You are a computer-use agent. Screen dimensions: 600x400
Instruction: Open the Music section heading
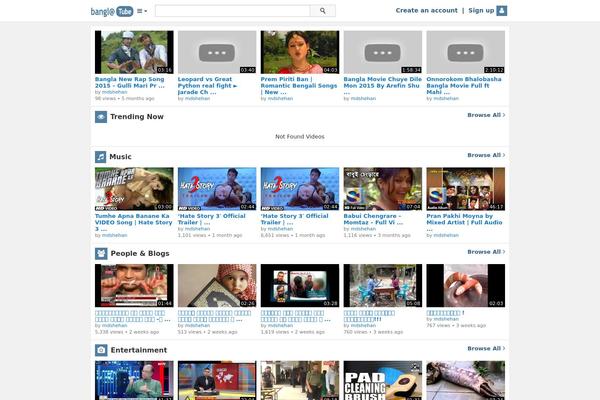click(120, 157)
